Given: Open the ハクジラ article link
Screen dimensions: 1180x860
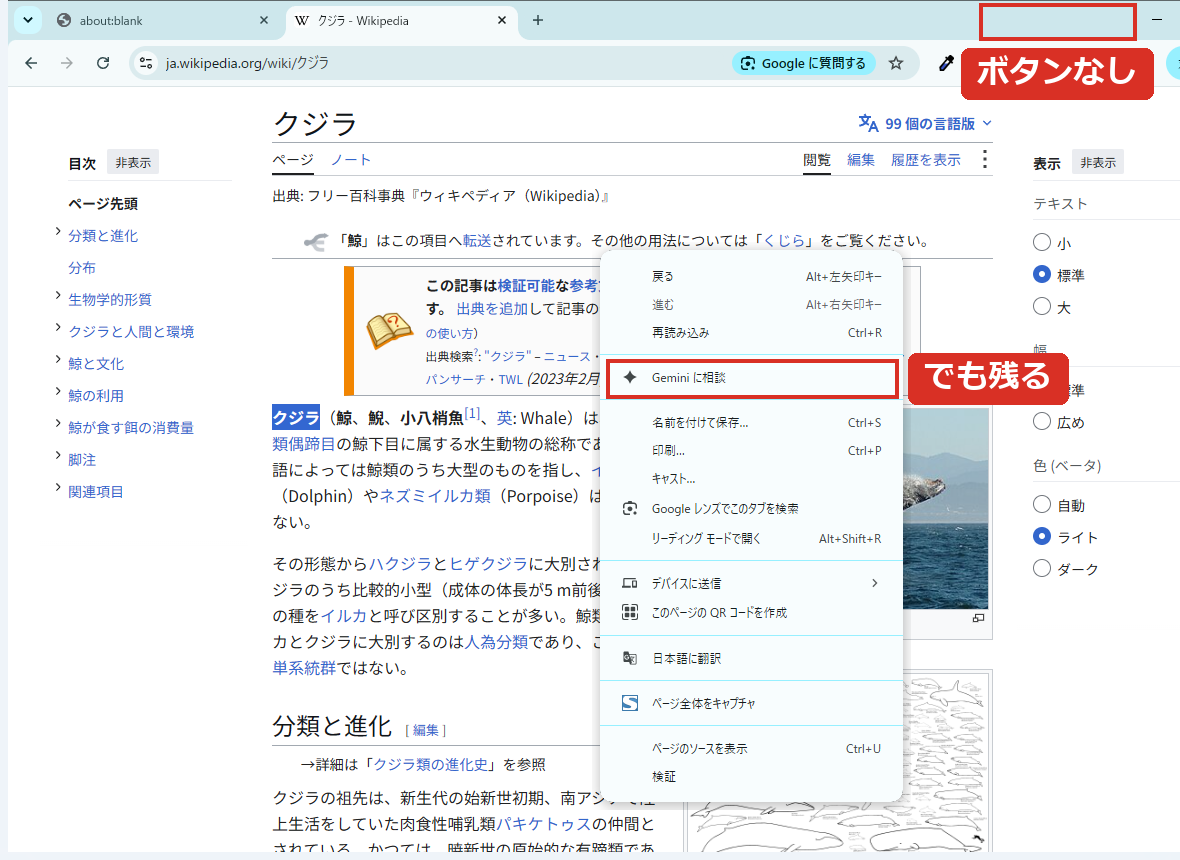Looking at the screenshot, I should (400, 564).
